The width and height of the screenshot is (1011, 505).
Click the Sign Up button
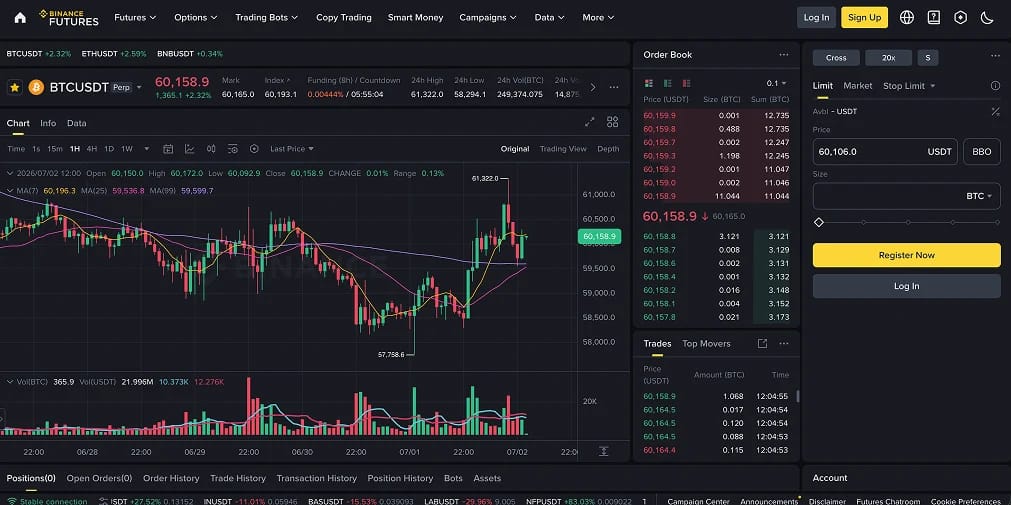864,17
